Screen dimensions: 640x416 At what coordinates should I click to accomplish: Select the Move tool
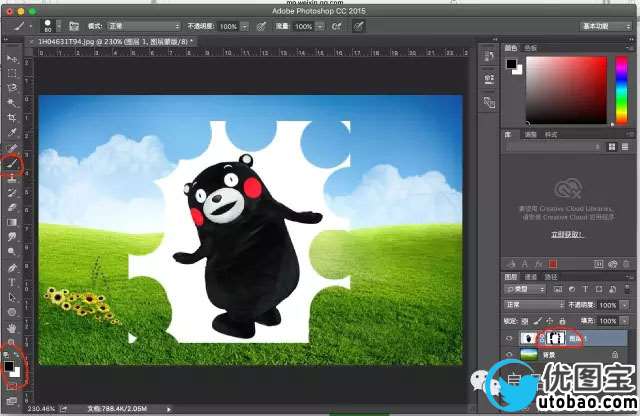click(x=12, y=59)
